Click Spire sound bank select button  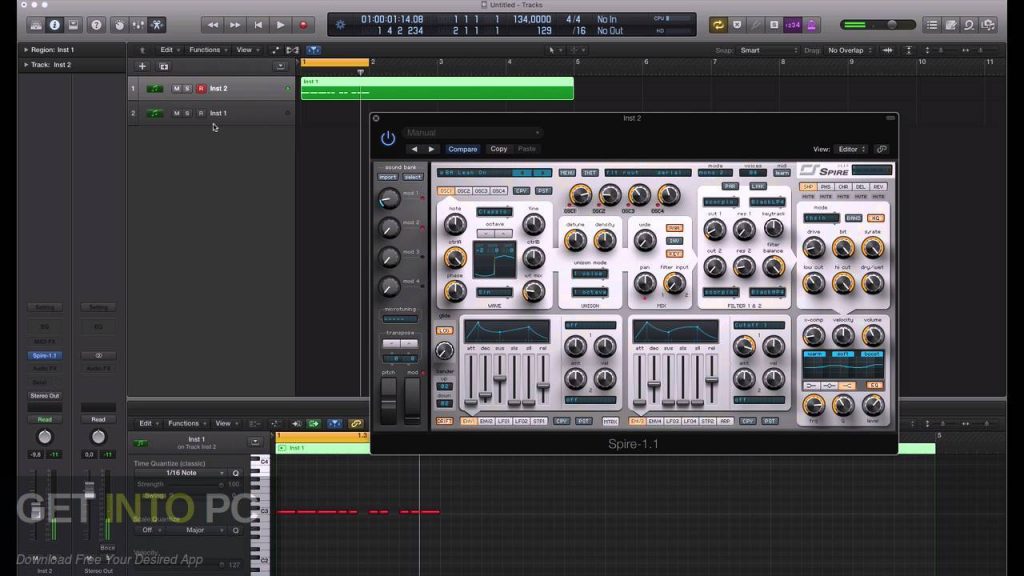[412, 177]
